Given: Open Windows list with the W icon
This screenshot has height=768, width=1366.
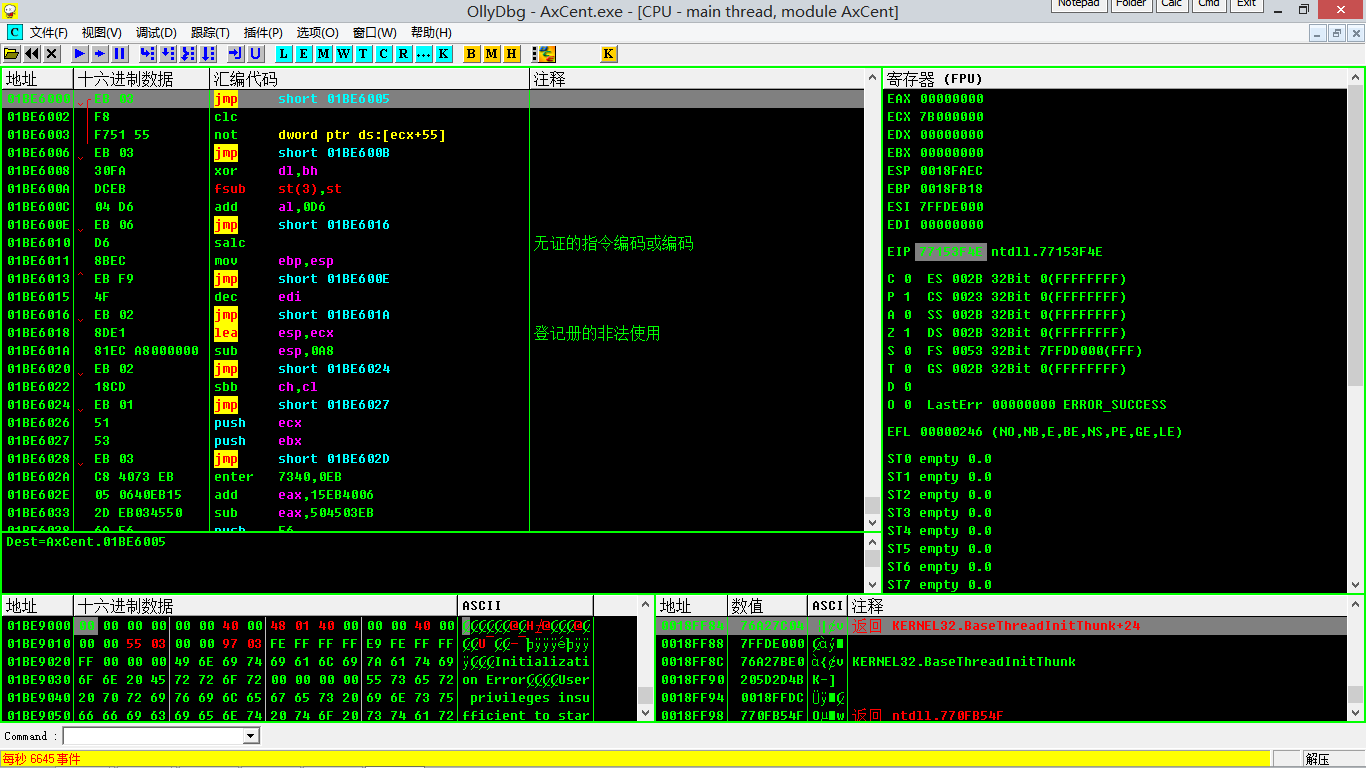Looking at the screenshot, I should [344, 53].
